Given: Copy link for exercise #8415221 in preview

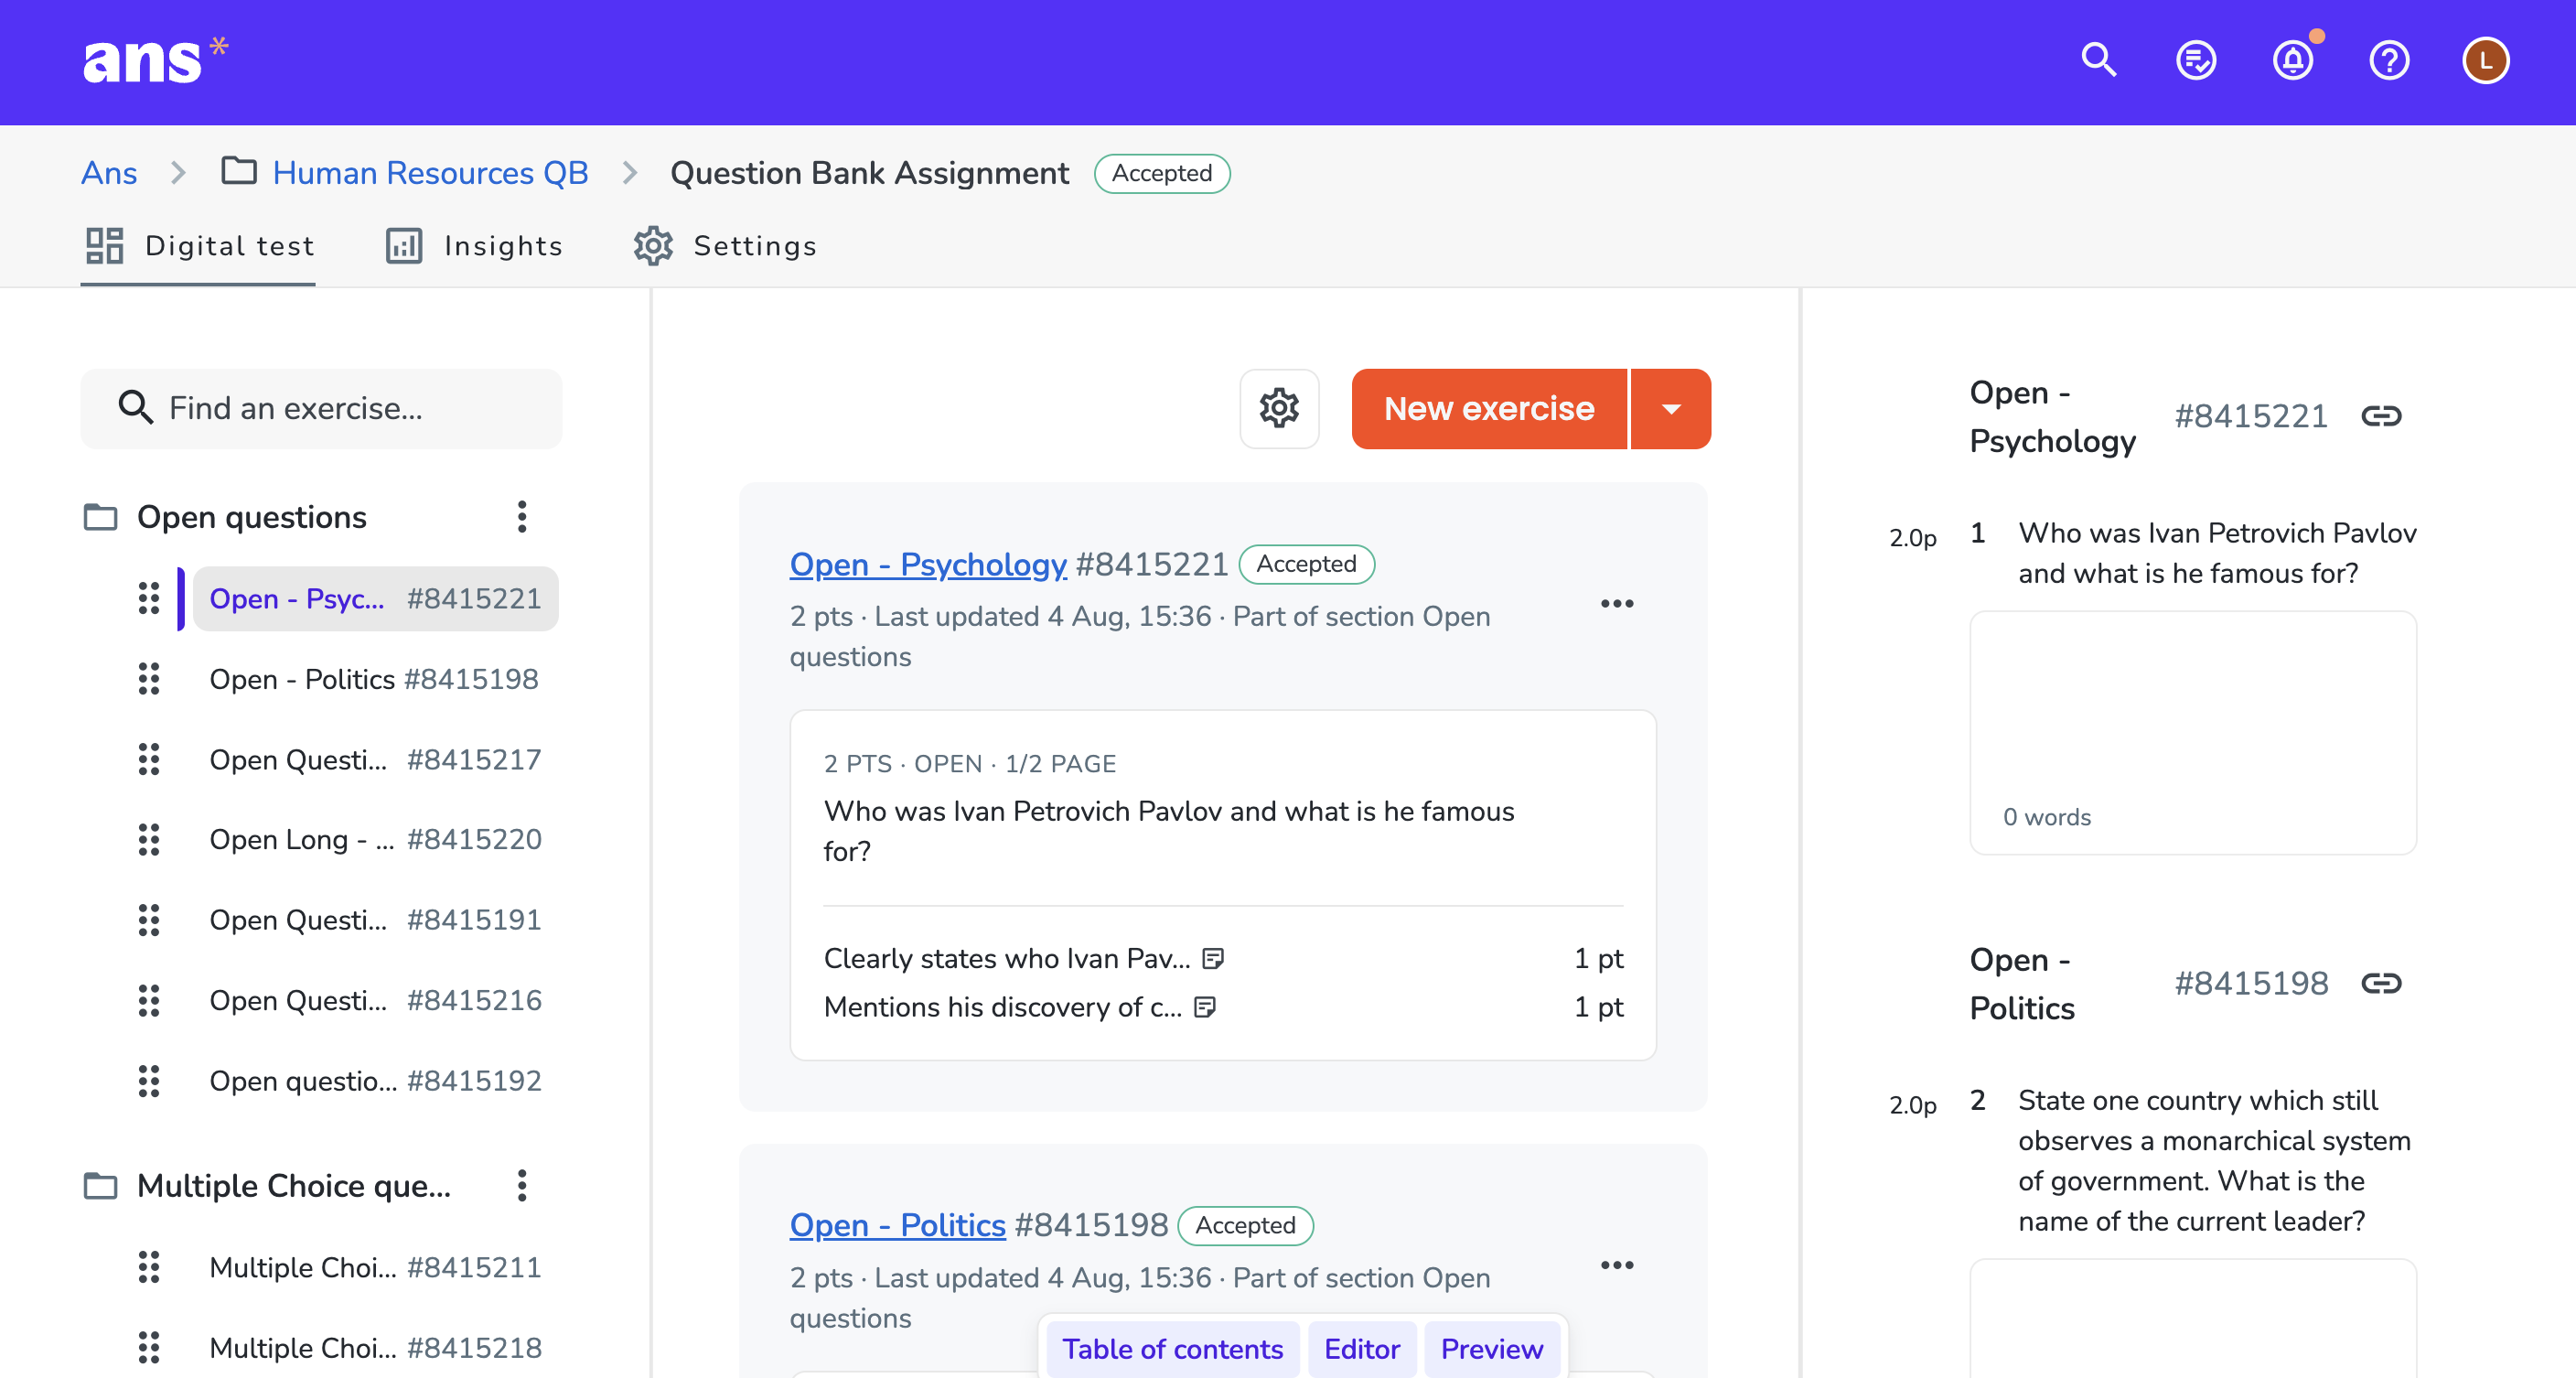Looking at the screenshot, I should pyautogui.click(x=2381, y=416).
